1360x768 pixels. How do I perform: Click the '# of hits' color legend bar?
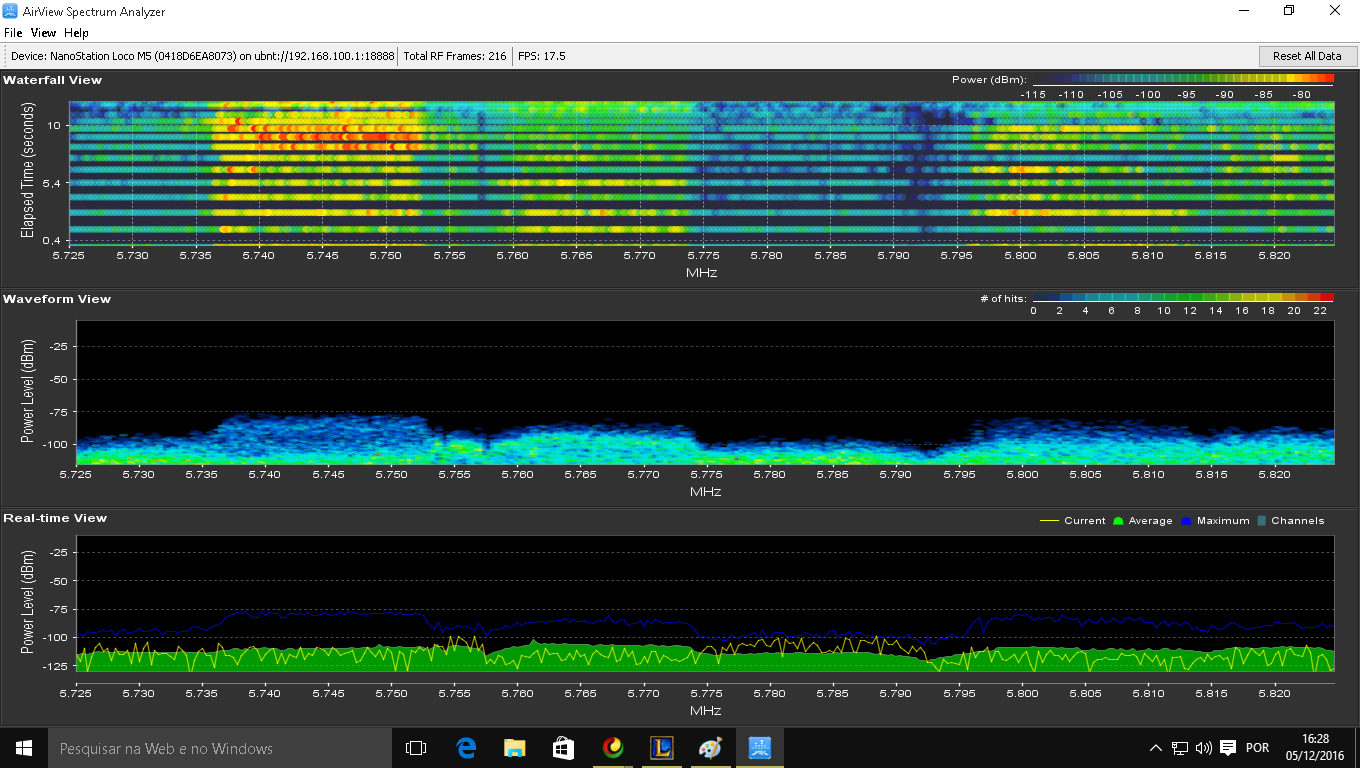[x=1182, y=298]
